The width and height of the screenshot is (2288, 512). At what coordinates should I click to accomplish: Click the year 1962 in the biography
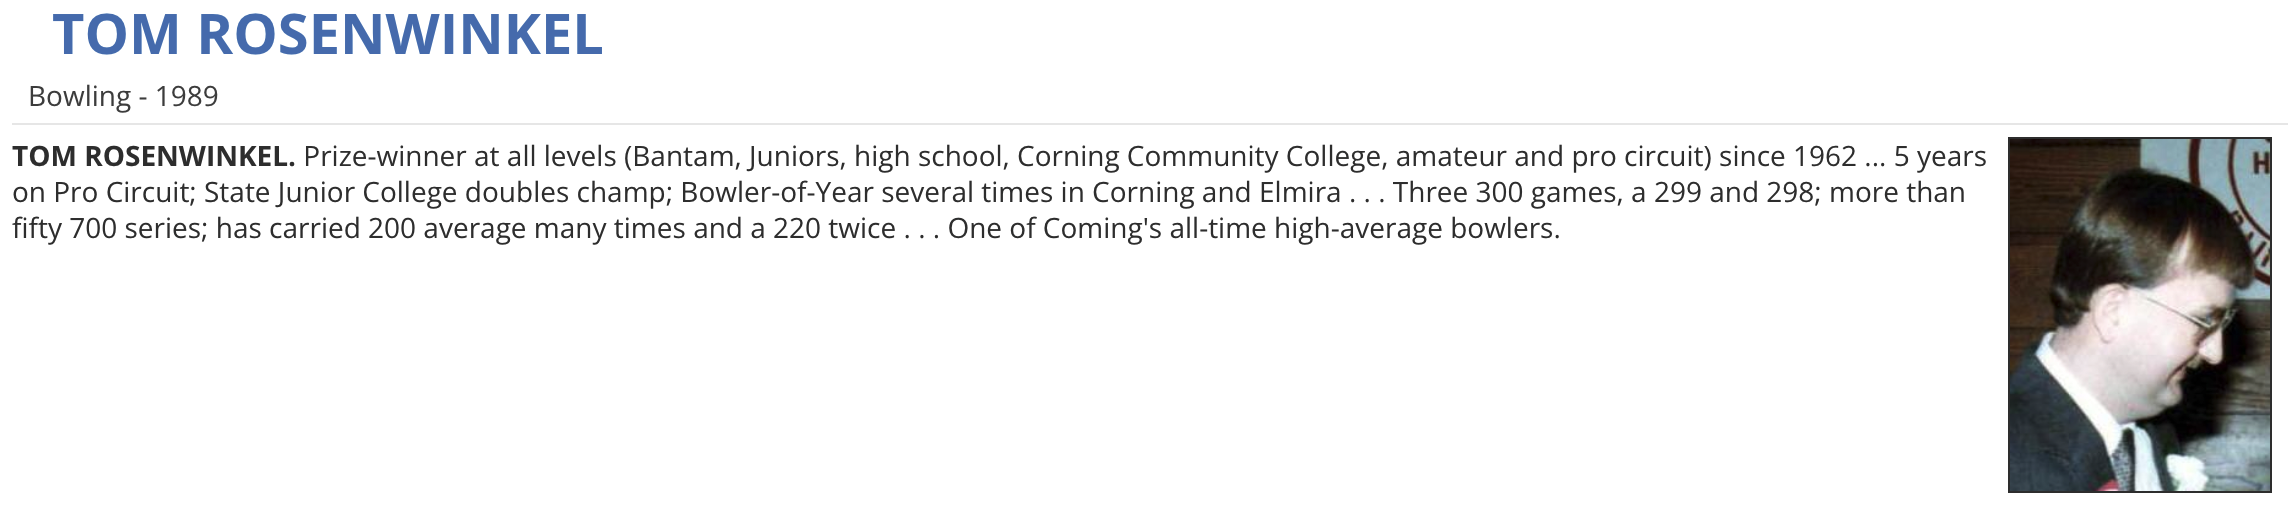point(1824,157)
